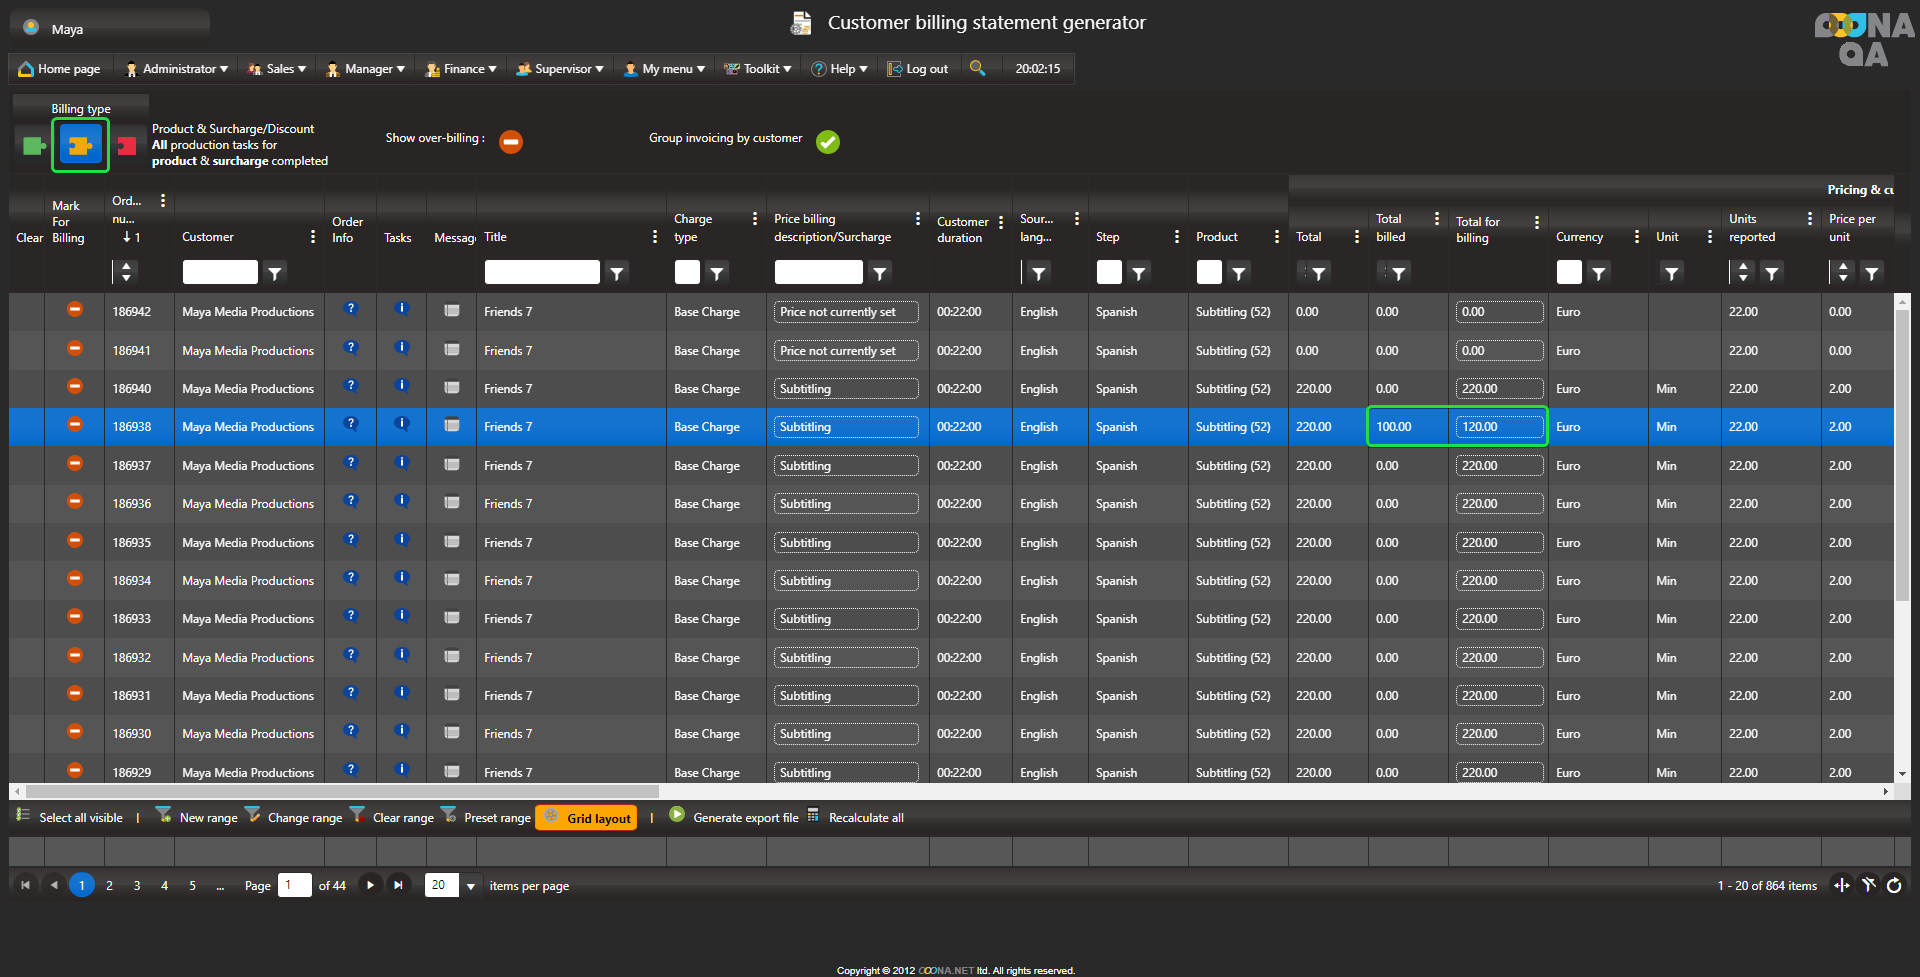Mark order 186936 for billing
Viewport: 1920px width, 977px height.
(75, 502)
